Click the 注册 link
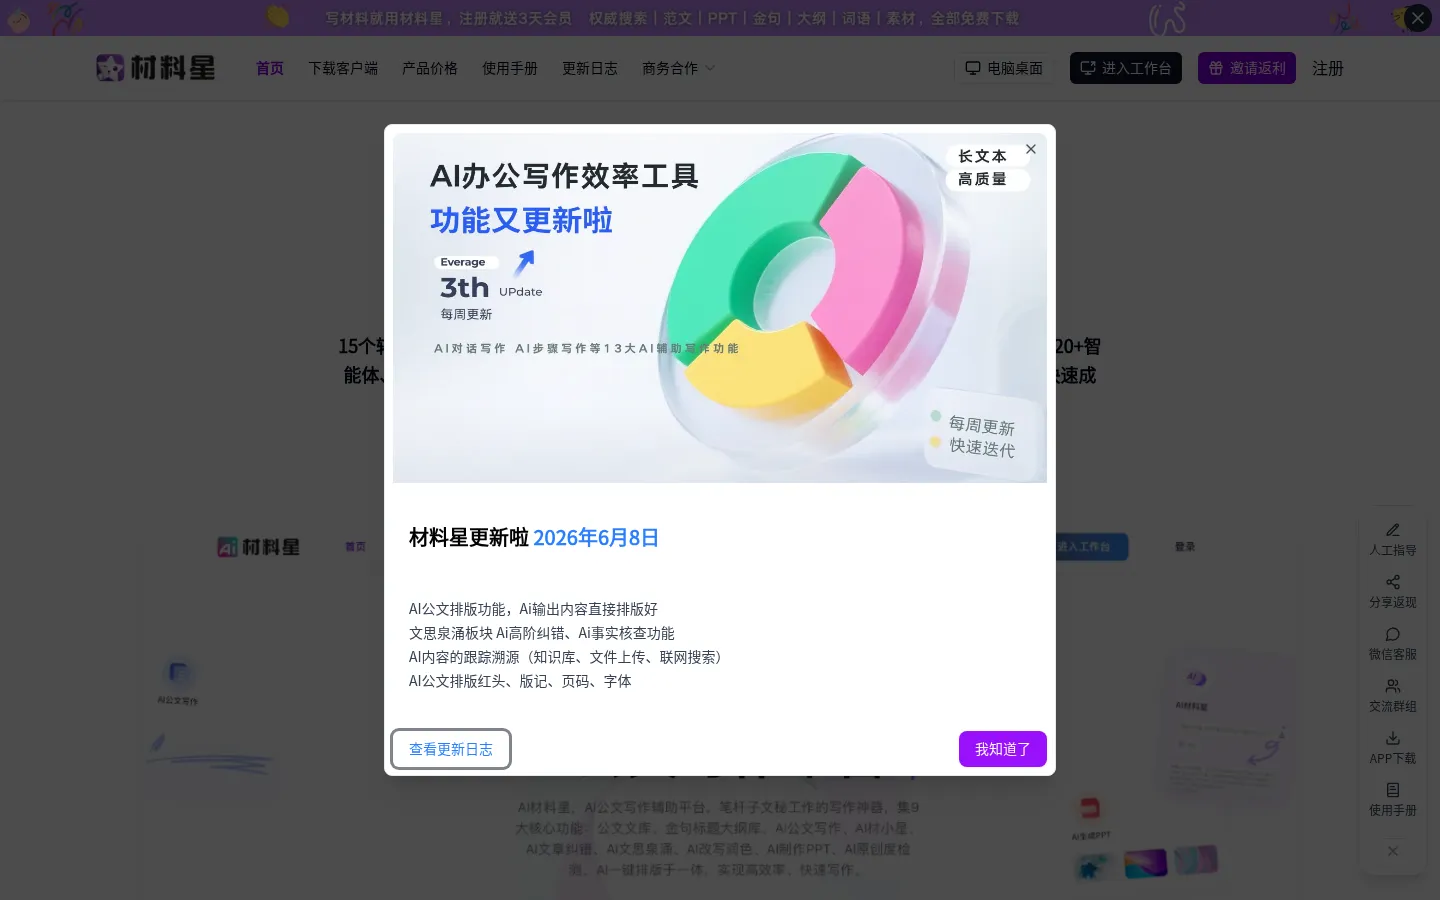This screenshot has width=1440, height=900. coord(1328,68)
